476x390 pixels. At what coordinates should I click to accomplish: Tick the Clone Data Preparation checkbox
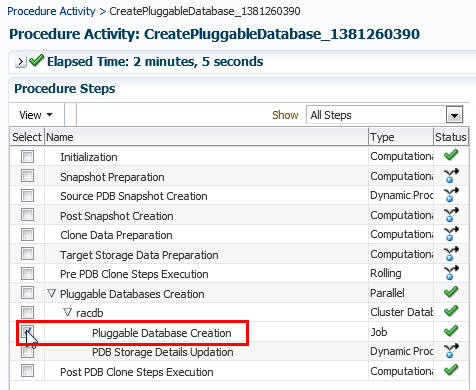[x=27, y=234]
